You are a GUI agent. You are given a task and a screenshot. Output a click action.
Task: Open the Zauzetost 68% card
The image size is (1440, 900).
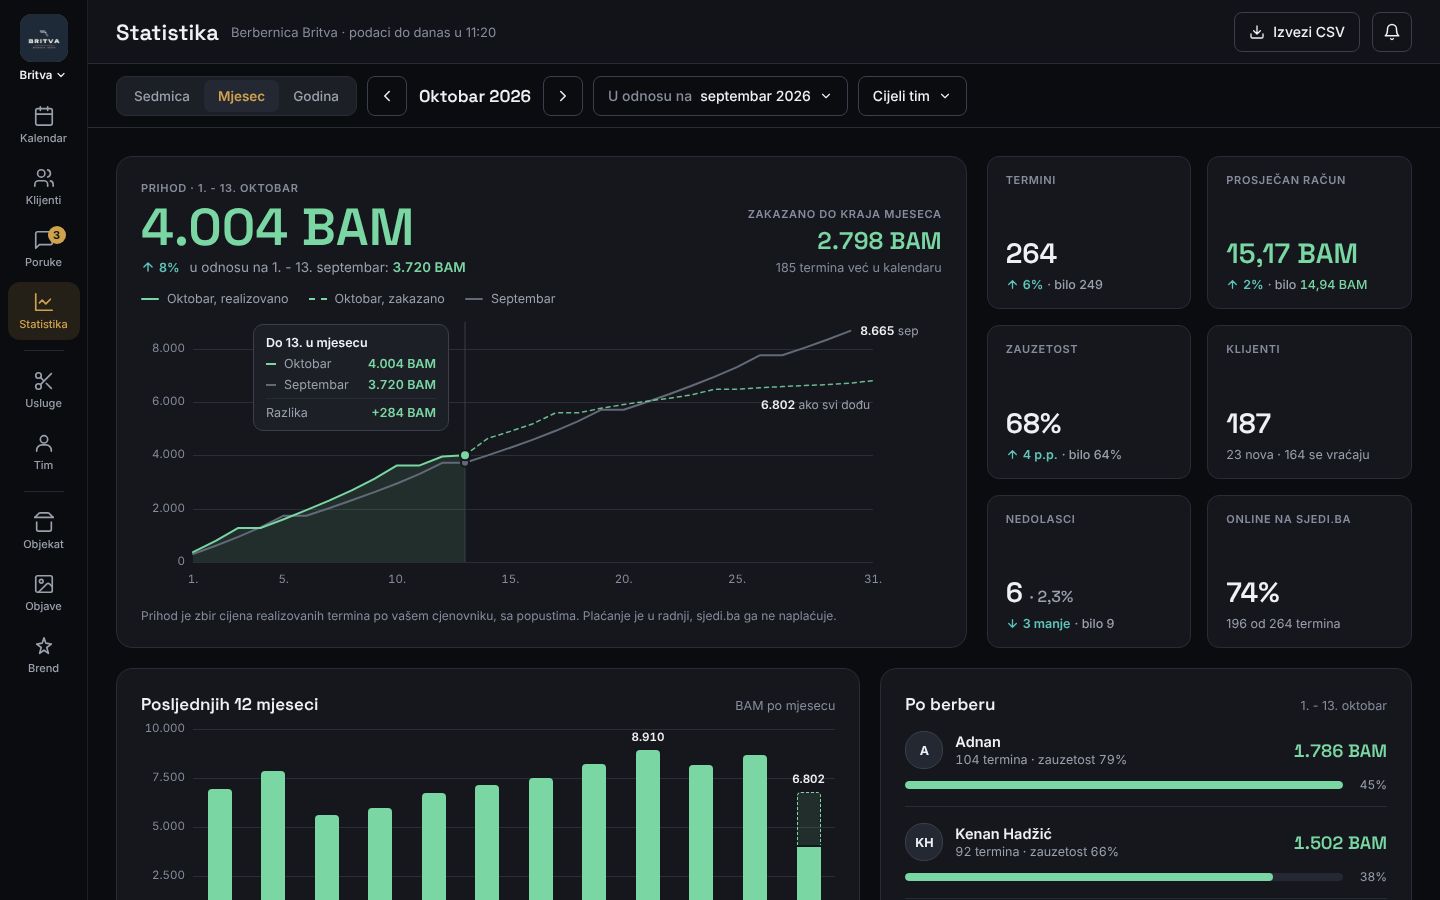pyautogui.click(x=1089, y=402)
